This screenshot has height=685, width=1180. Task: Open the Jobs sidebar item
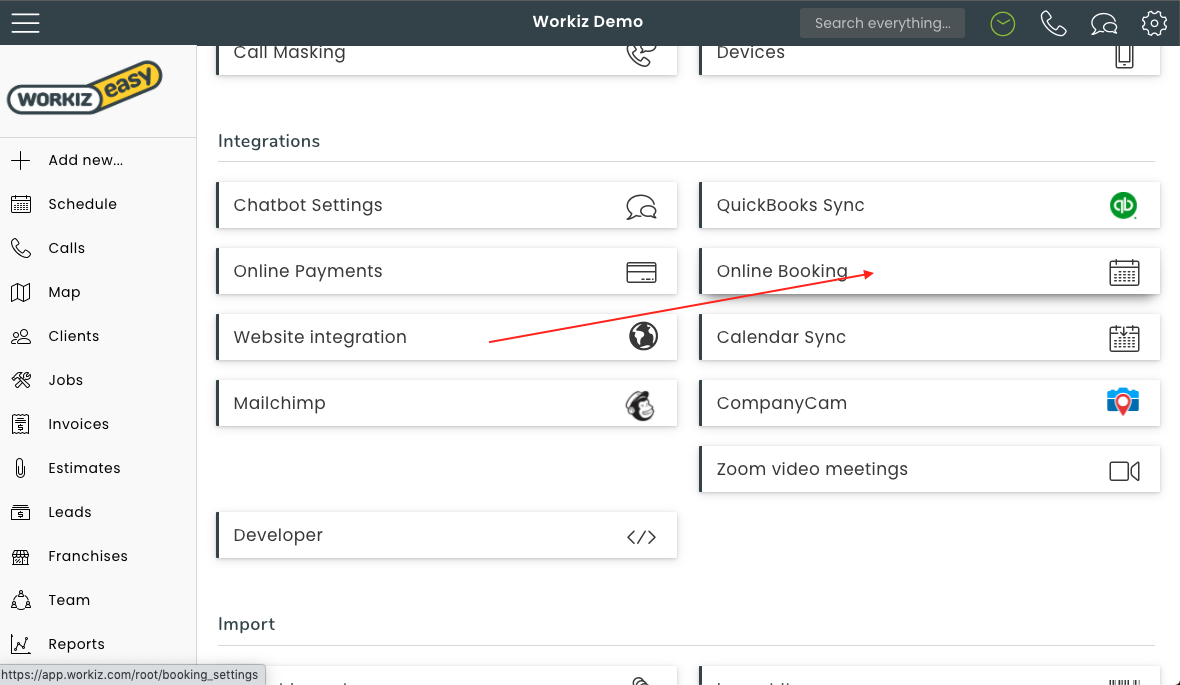[x=65, y=380]
